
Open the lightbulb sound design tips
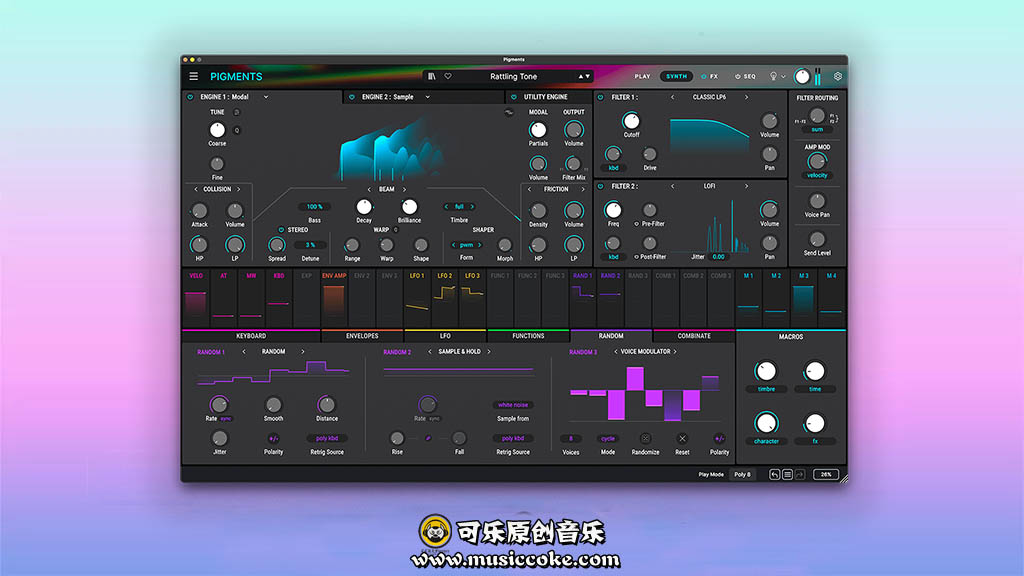coord(773,76)
